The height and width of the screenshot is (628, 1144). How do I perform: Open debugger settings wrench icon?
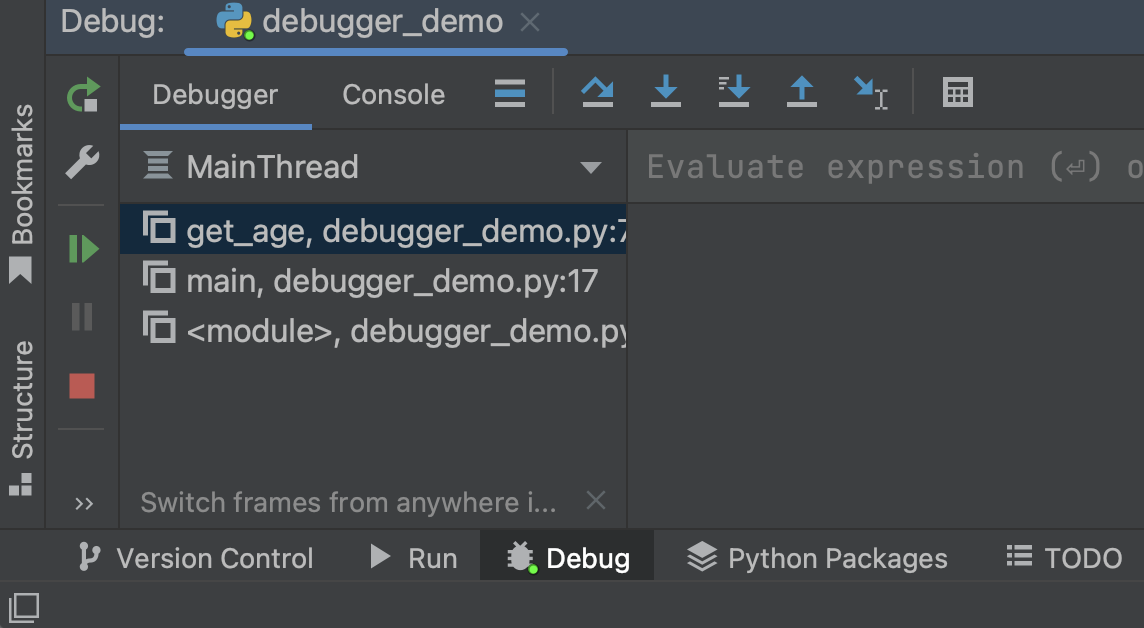tap(82, 162)
